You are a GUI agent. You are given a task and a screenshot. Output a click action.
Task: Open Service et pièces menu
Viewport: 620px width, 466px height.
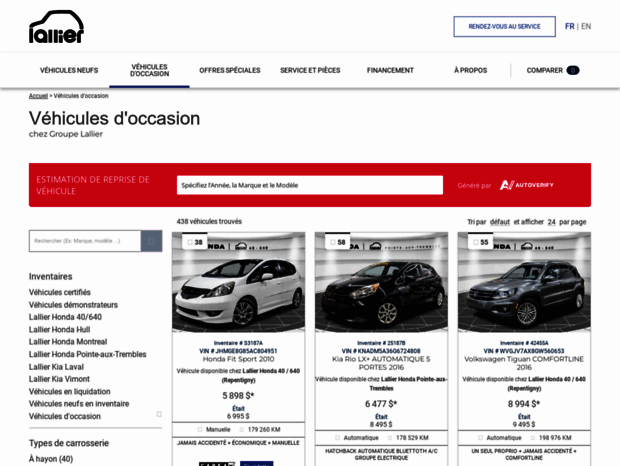click(310, 70)
